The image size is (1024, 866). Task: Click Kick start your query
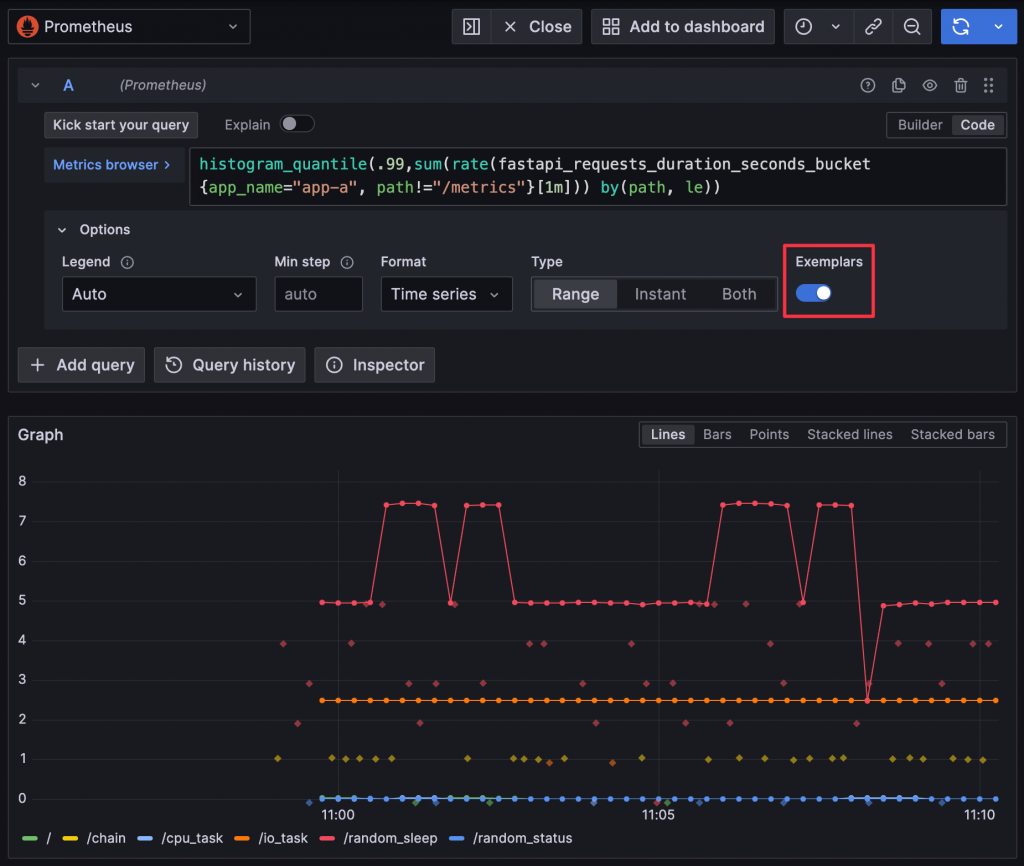coord(121,125)
